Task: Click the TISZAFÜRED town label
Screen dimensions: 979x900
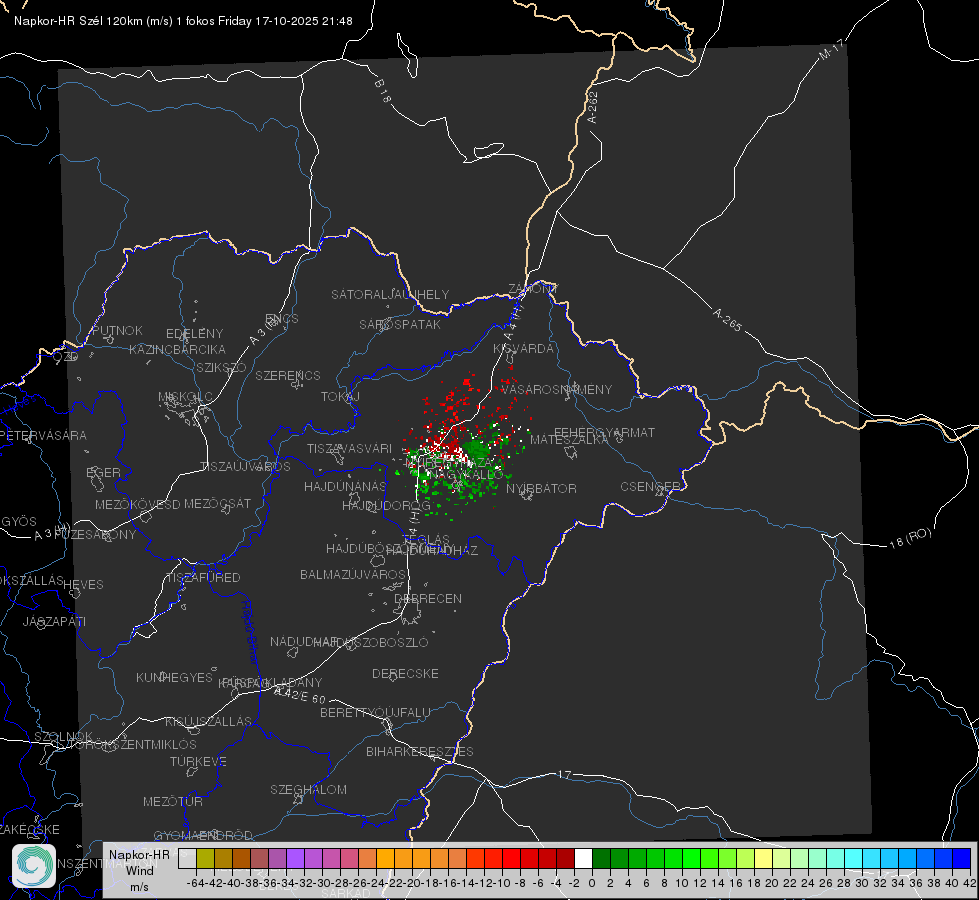Action: [203, 578]
